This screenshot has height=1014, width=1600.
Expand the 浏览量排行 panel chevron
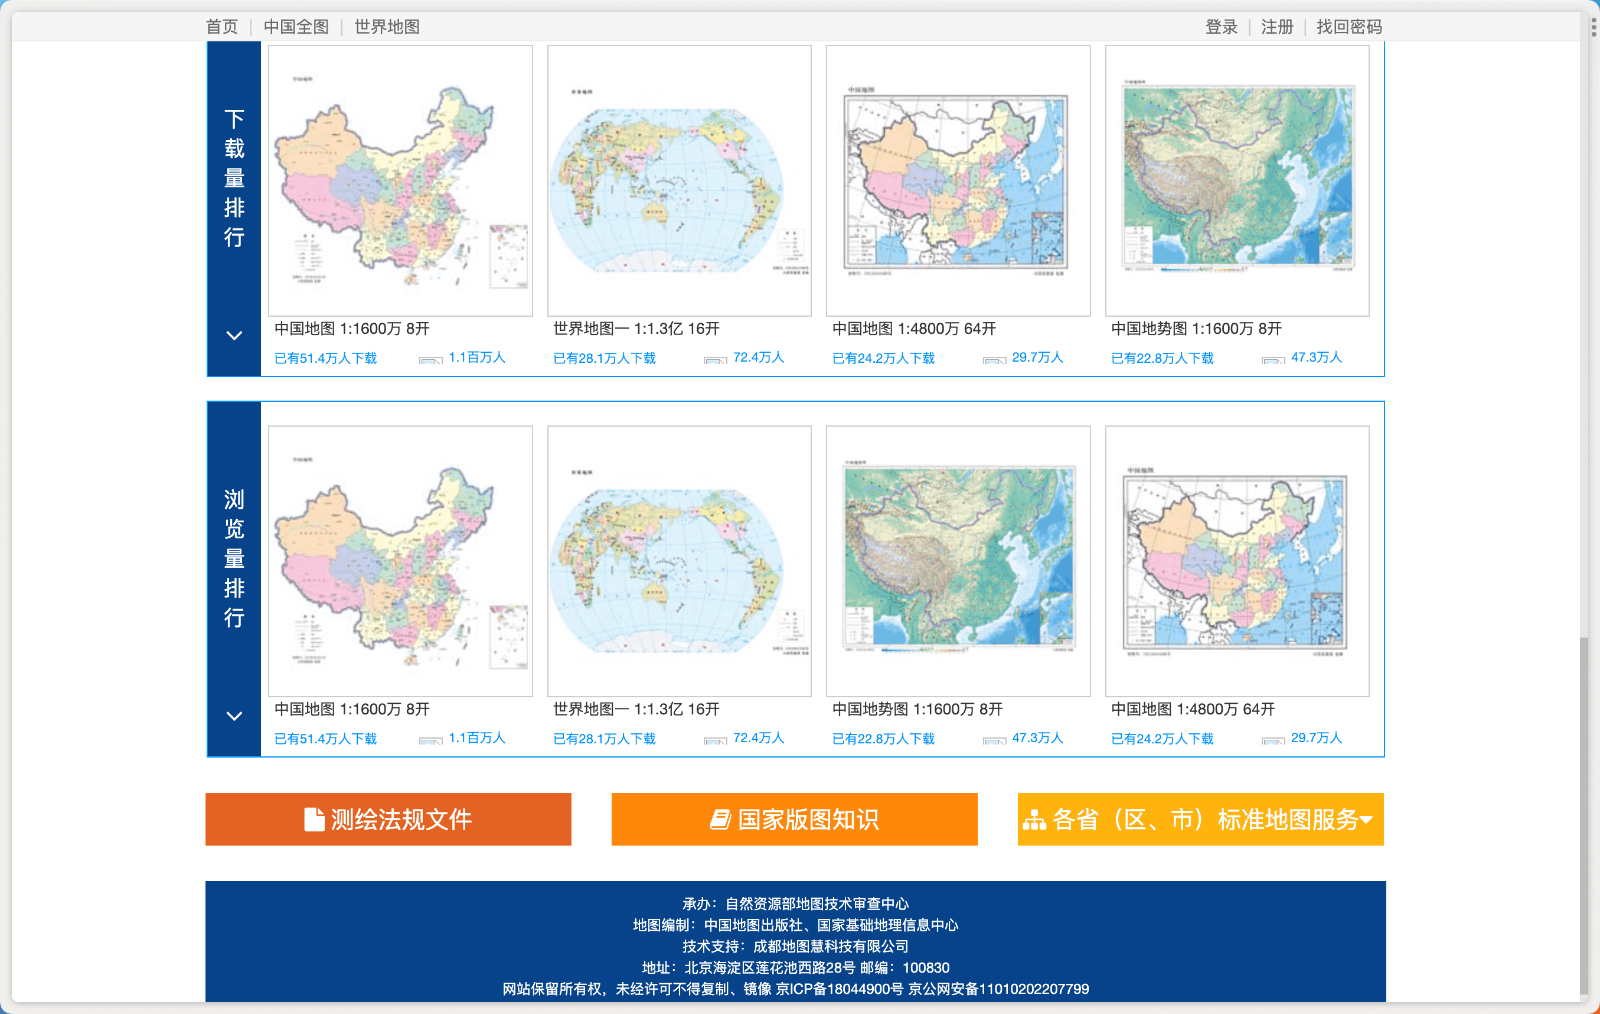click(233, 716)
